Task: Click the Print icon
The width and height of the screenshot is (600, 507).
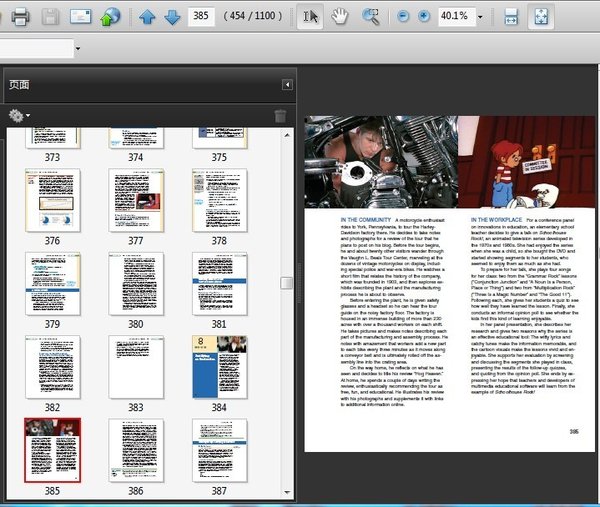Action: coord(21,17)
